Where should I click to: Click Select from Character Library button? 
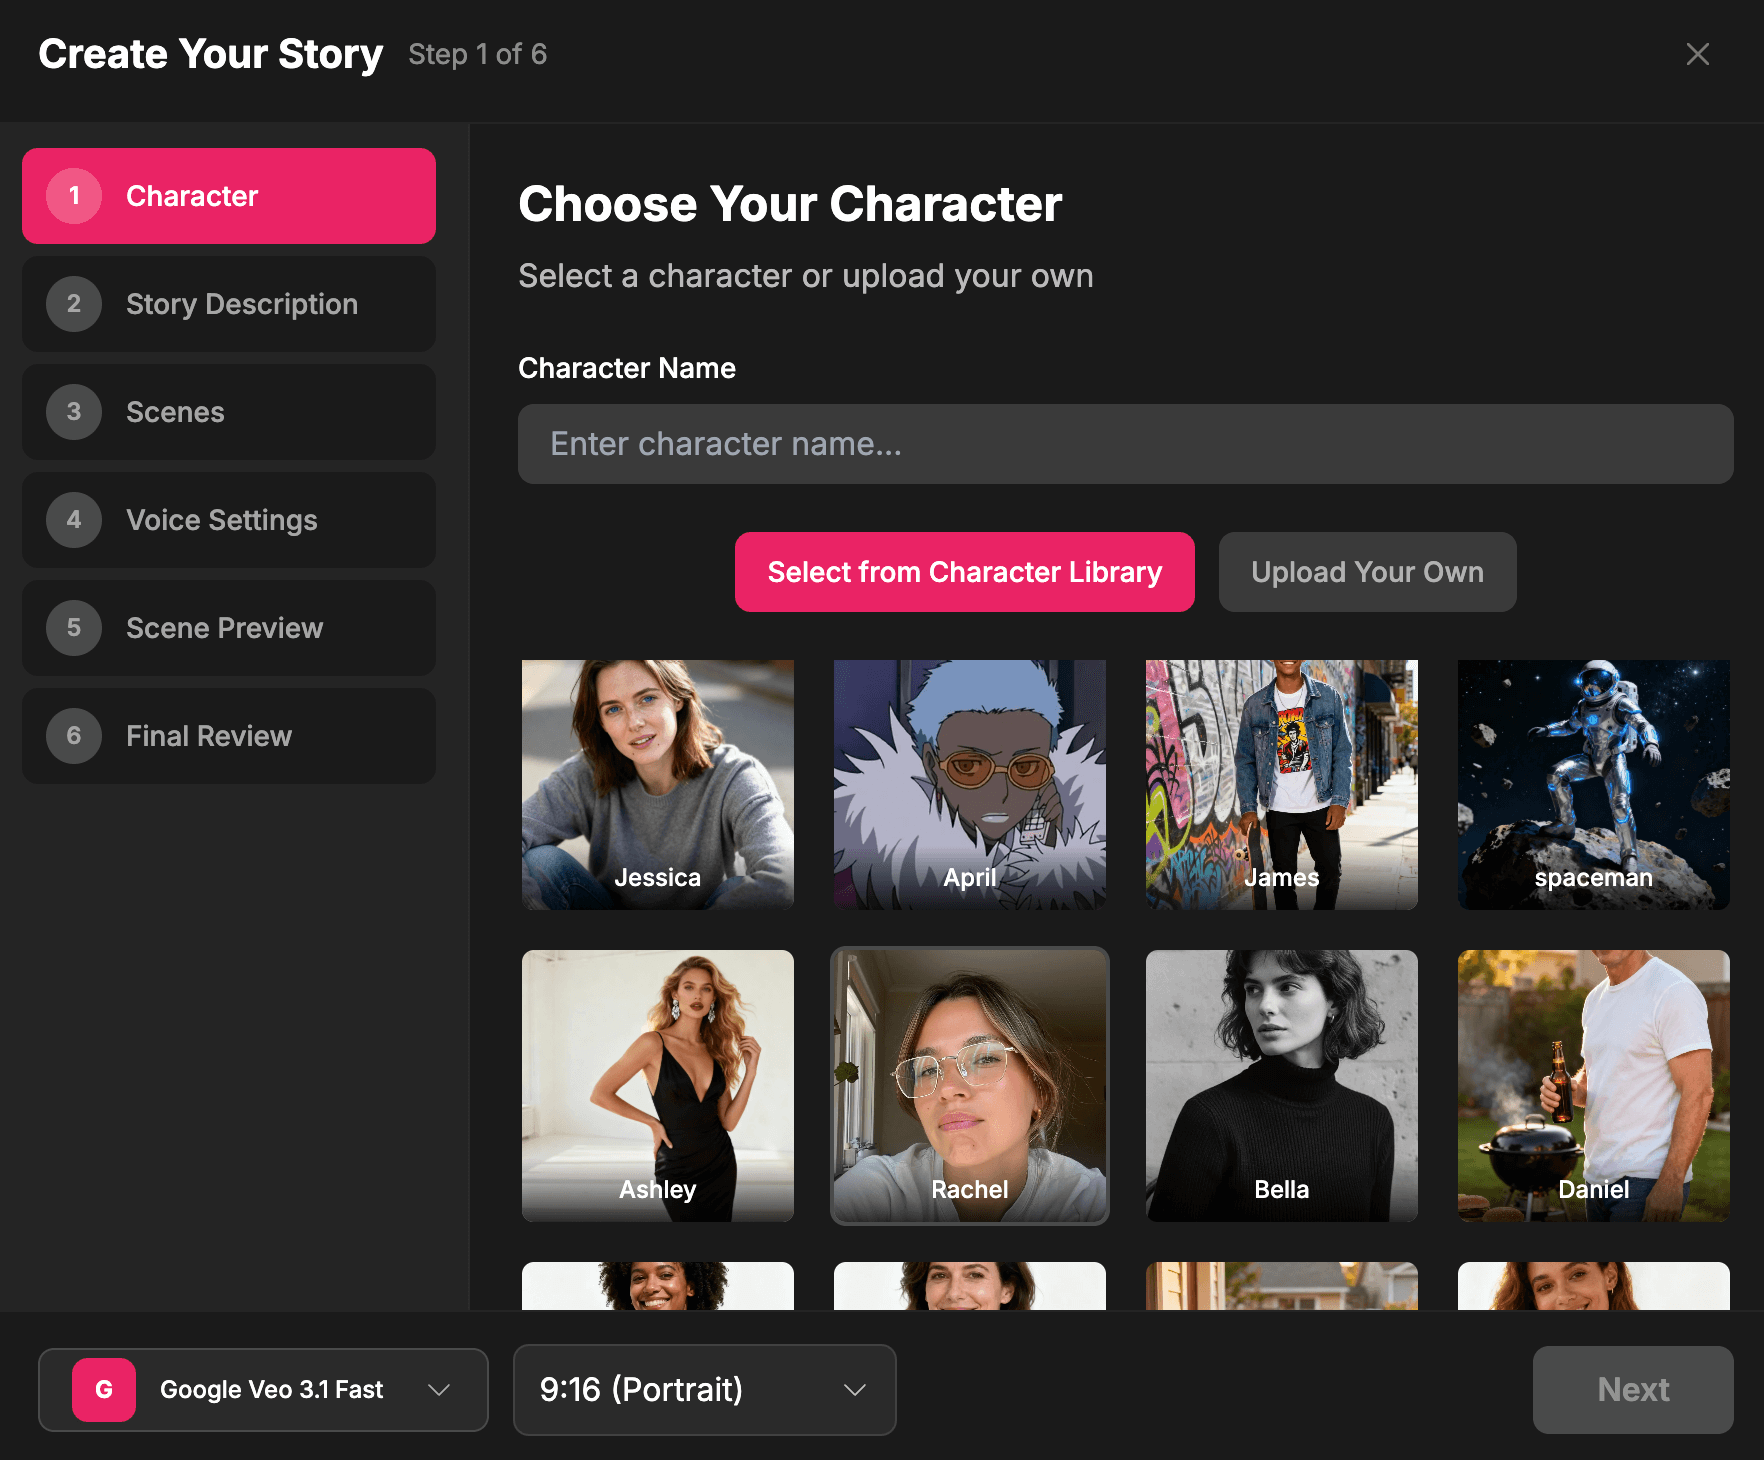(965, 572)
